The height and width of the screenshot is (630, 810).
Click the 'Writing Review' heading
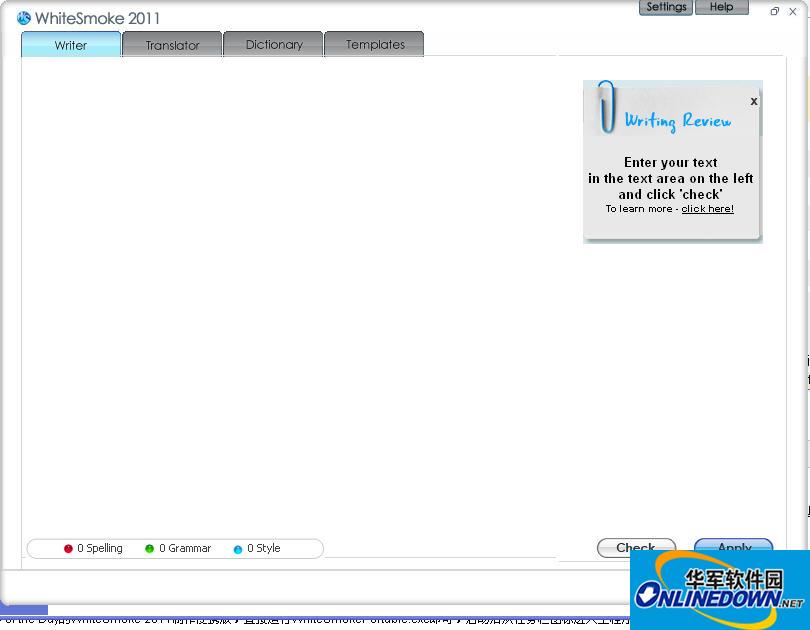pos(678,121)
